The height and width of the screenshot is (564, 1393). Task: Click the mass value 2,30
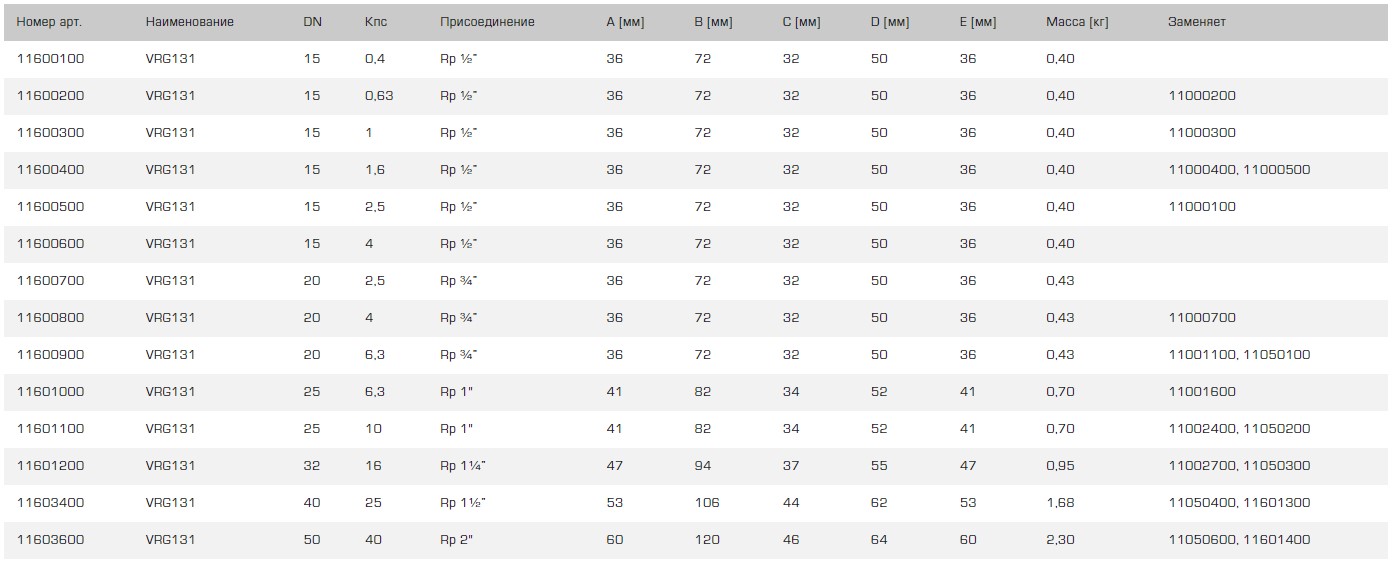click(x=1060, y=540)
